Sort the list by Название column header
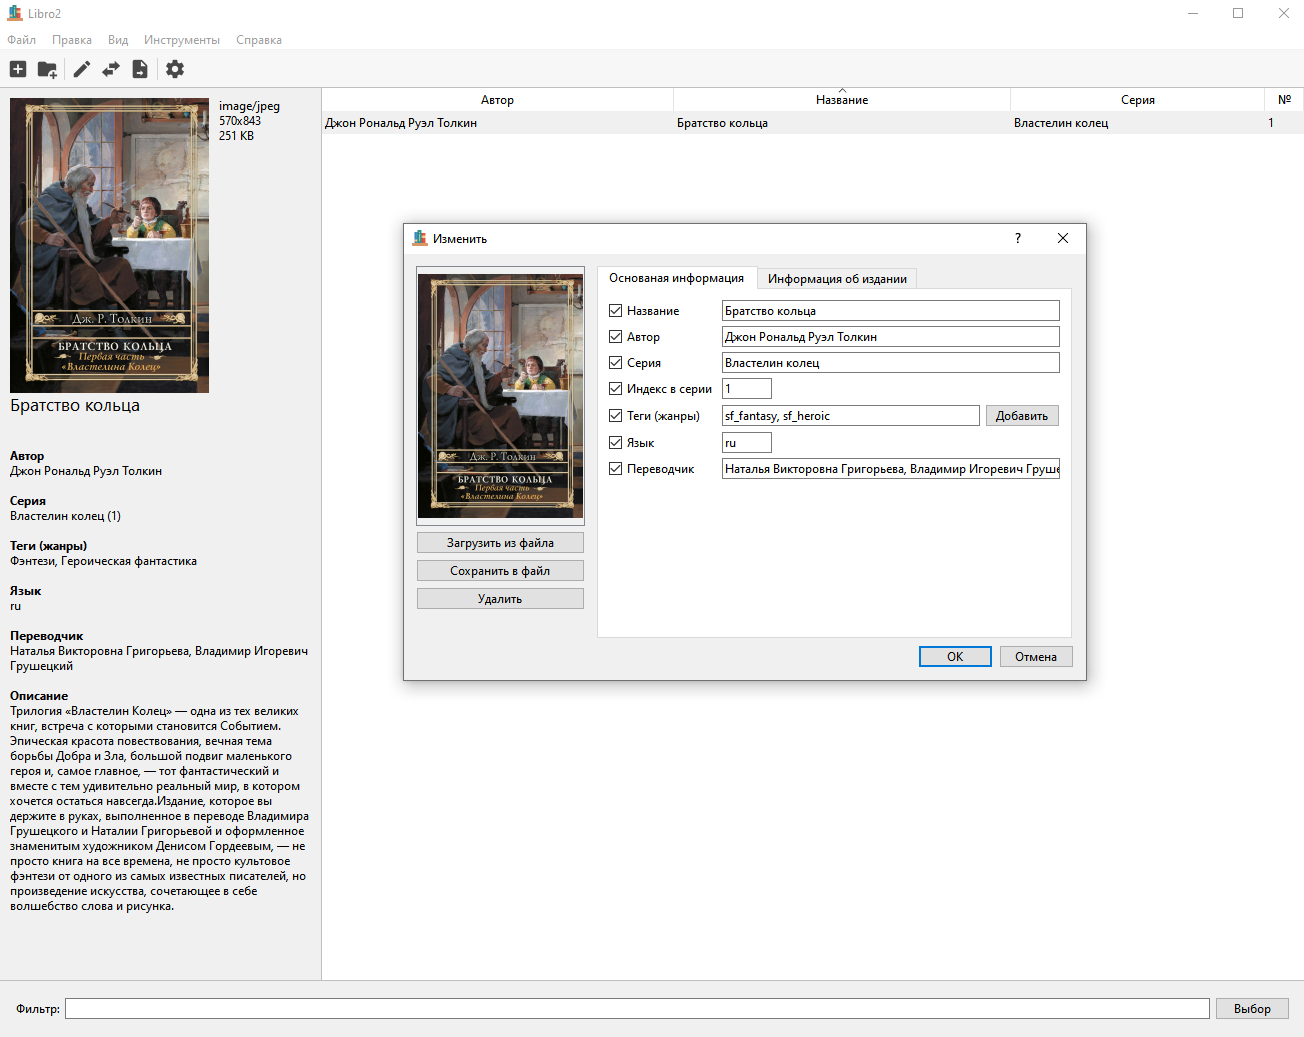1304x1037 pixels. point(841,100)
